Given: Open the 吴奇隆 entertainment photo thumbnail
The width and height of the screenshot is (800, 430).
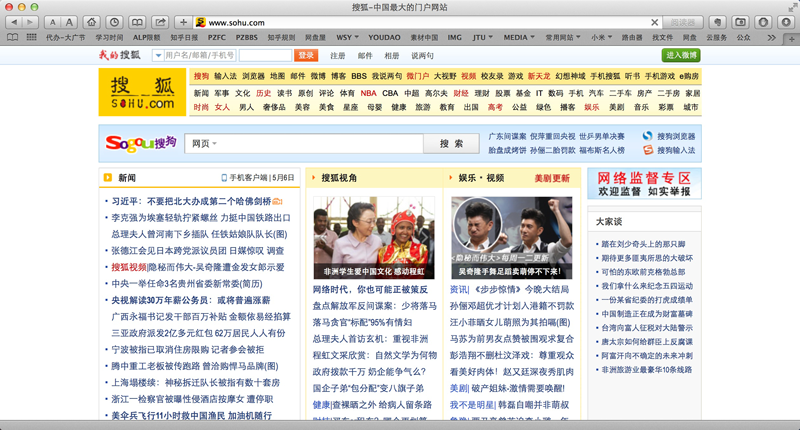Looking at the screenshot, I should 511,237.
